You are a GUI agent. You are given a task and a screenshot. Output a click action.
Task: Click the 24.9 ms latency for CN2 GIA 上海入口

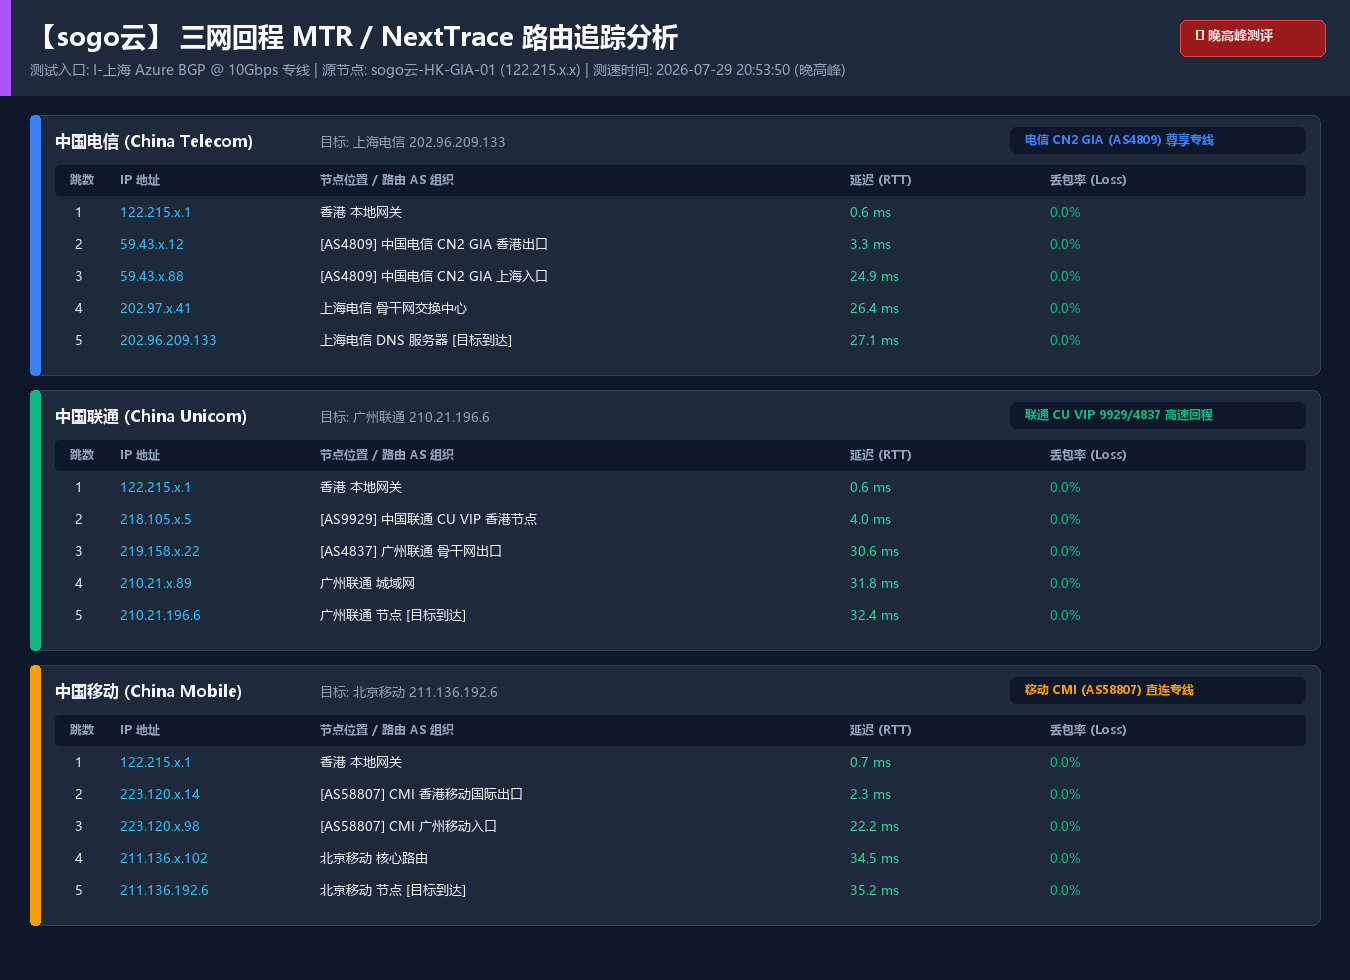click(x=874, y=276)
